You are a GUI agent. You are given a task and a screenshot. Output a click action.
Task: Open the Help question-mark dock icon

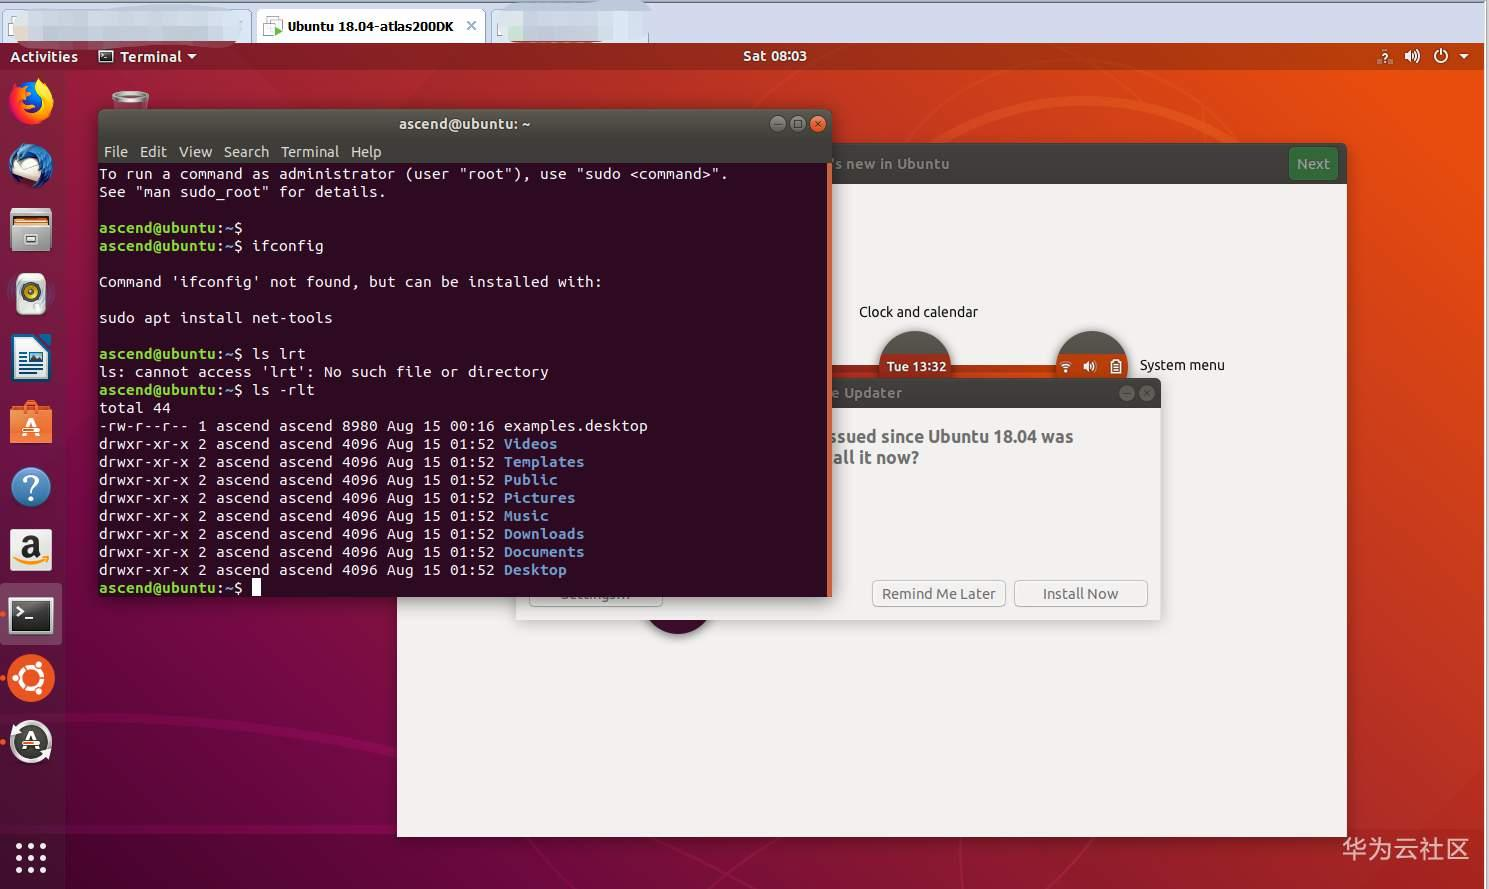click(31, 487)
